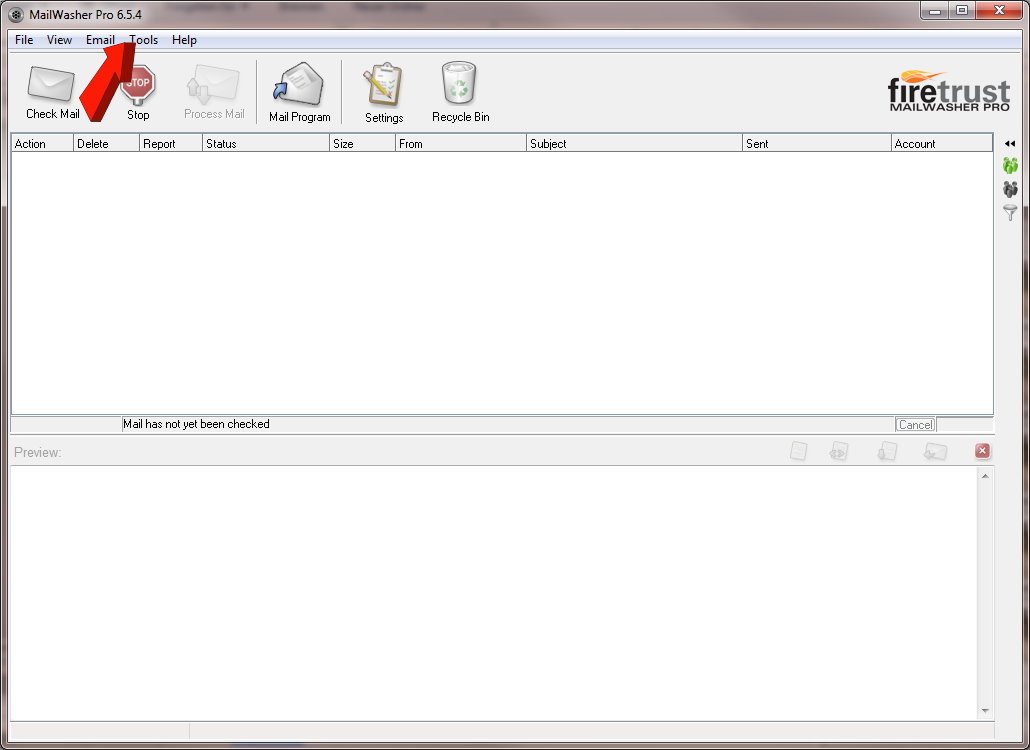Screen dimensions: 1030x750
Task: Open the Tools menu
Action: coord(144,40)
